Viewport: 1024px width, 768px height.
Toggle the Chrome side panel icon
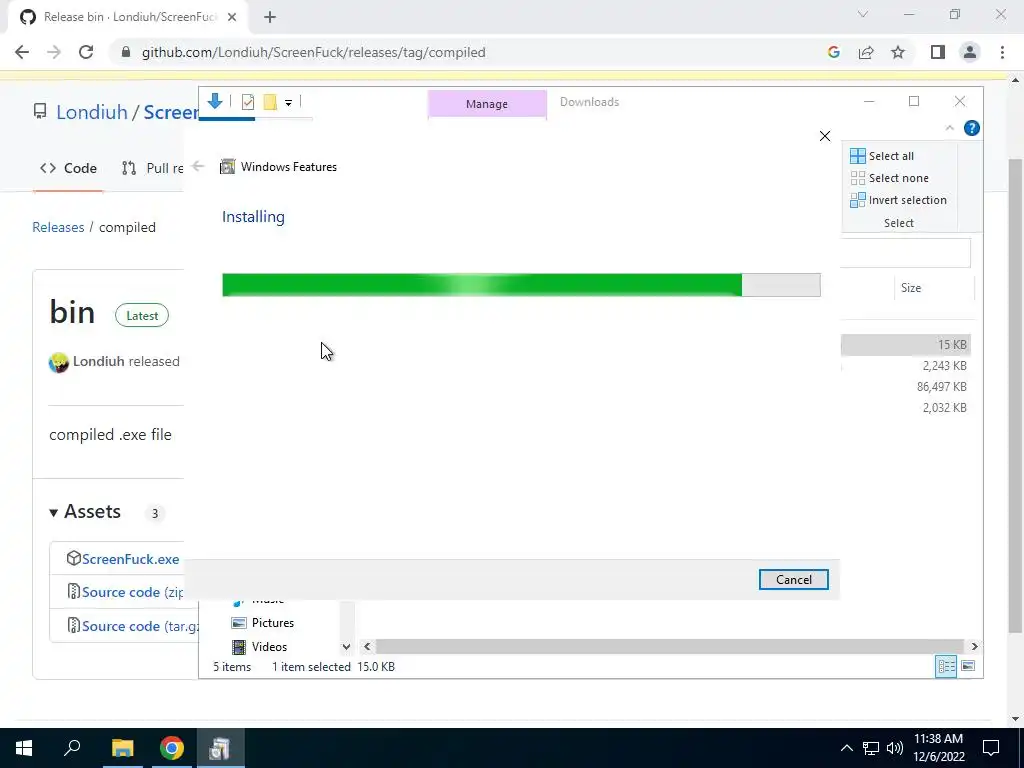(x=938, y=52)
